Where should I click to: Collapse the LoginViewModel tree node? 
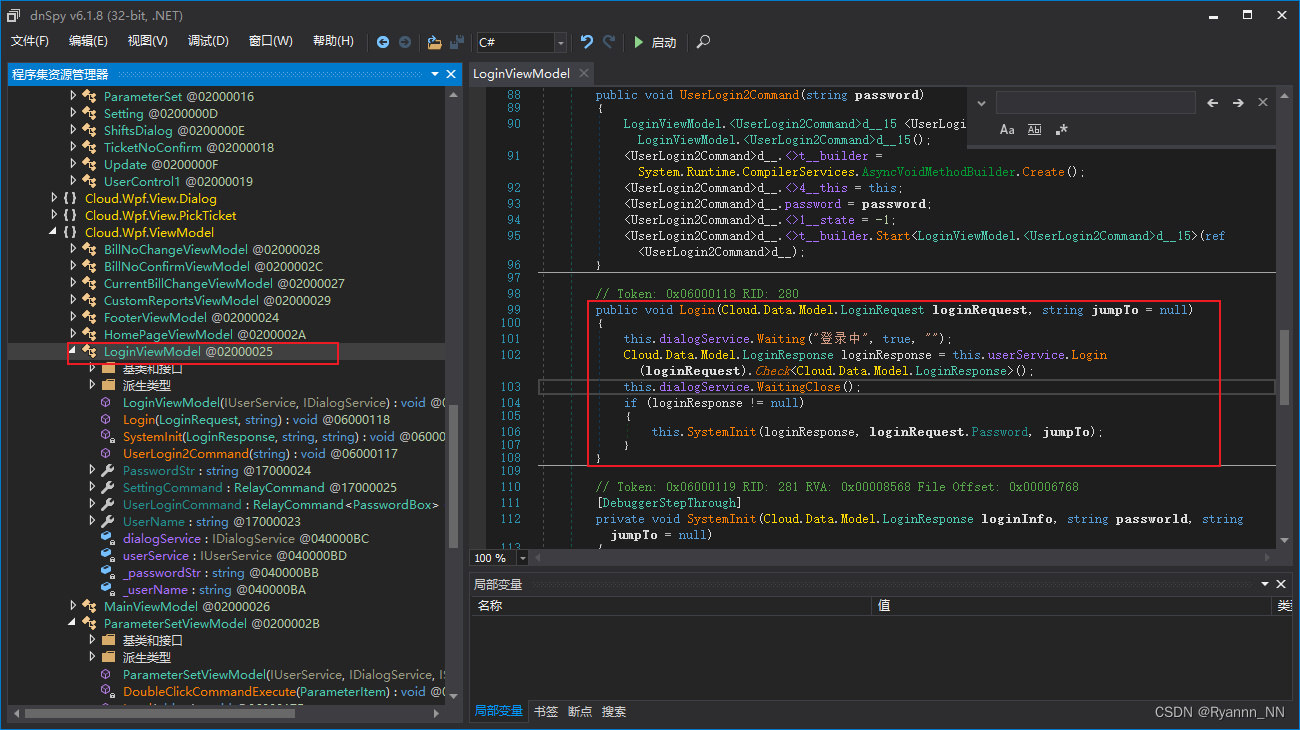point(73,351)
